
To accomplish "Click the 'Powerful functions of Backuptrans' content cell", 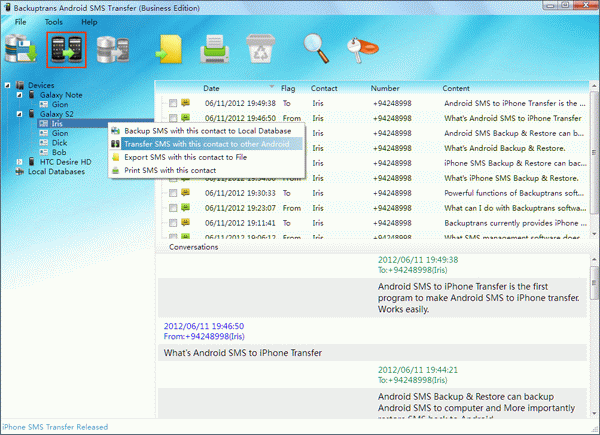I will (514, 193).
